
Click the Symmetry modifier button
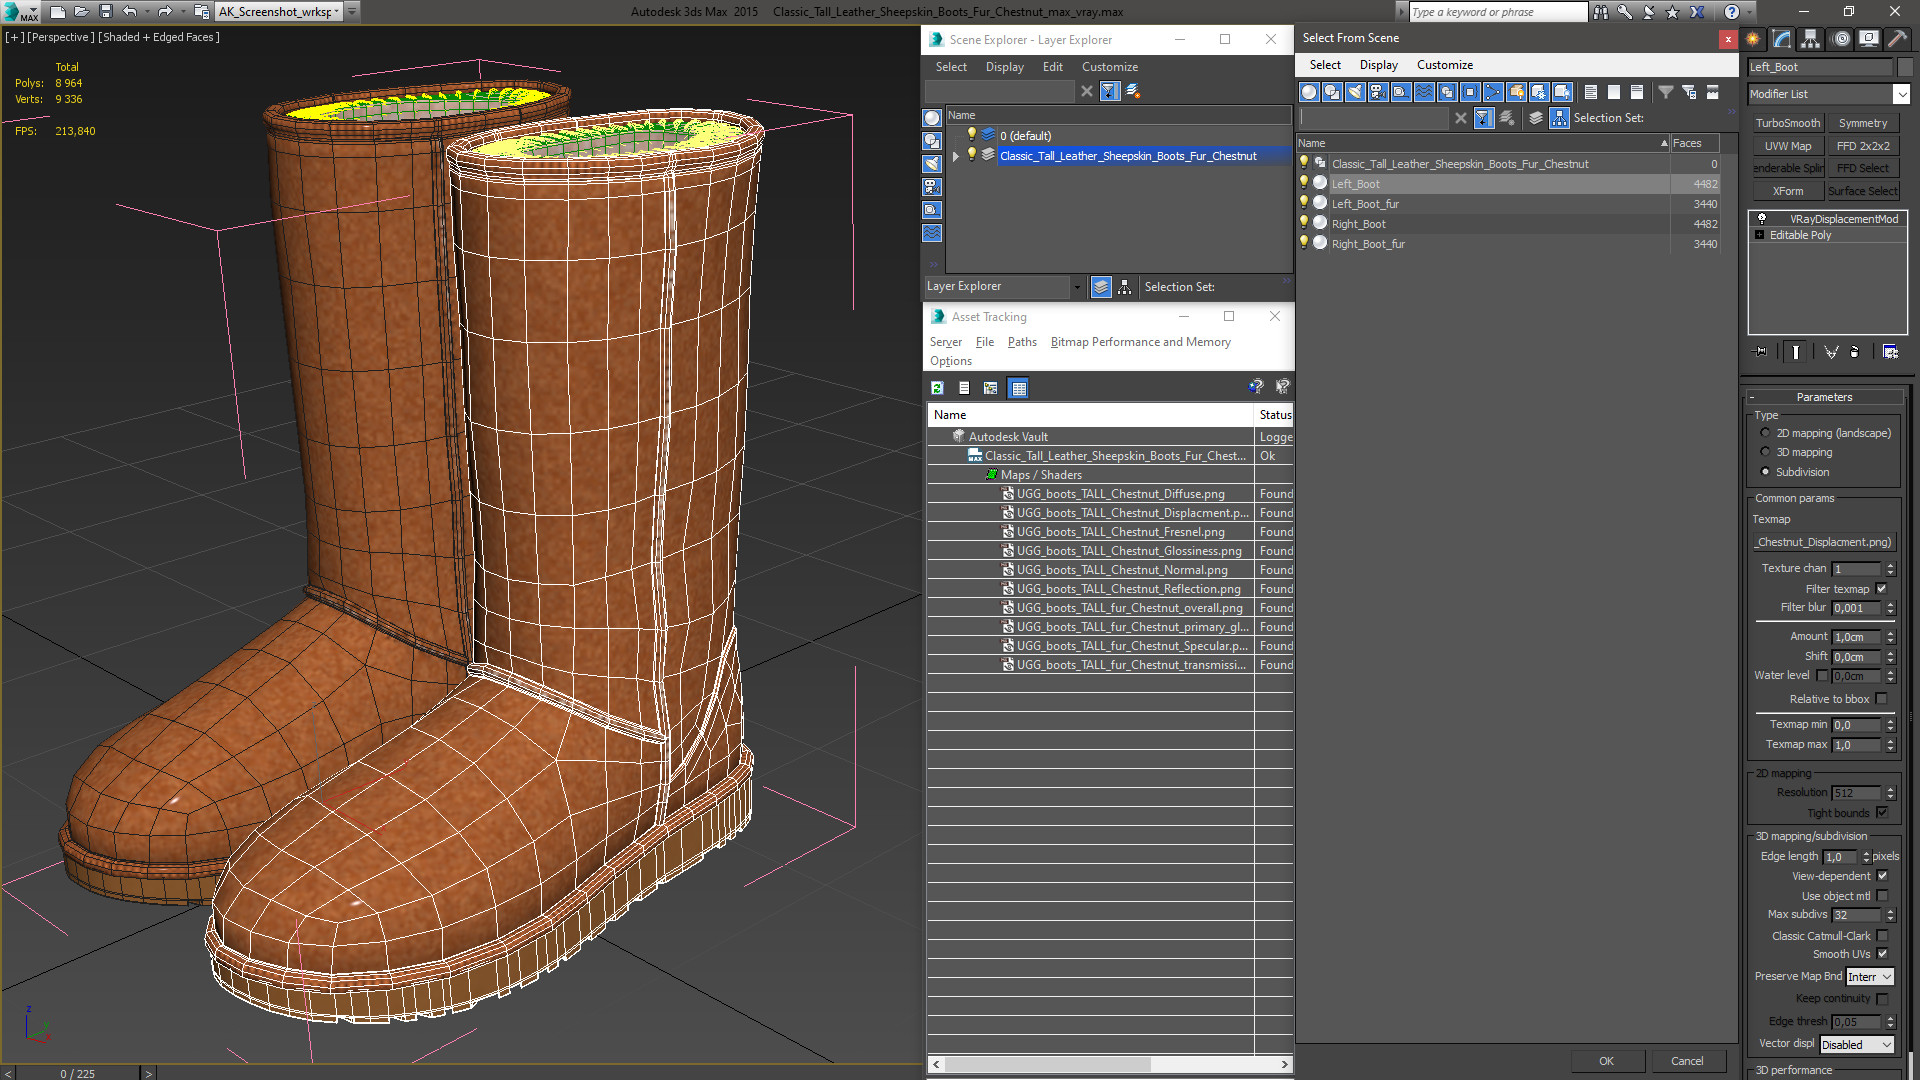tap(1862, 123)
